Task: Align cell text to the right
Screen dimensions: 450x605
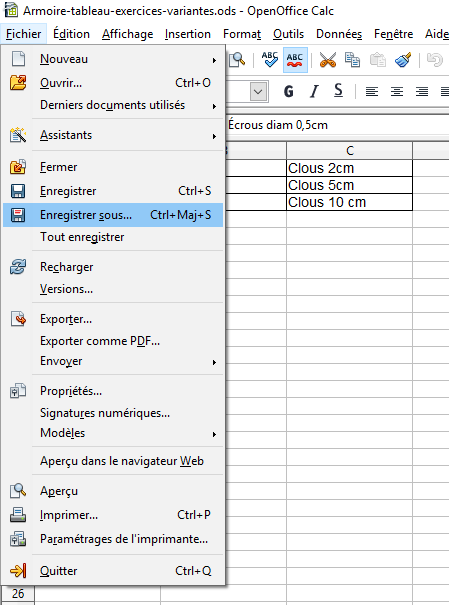Action: pyautogui.click(x=422, y=91)
